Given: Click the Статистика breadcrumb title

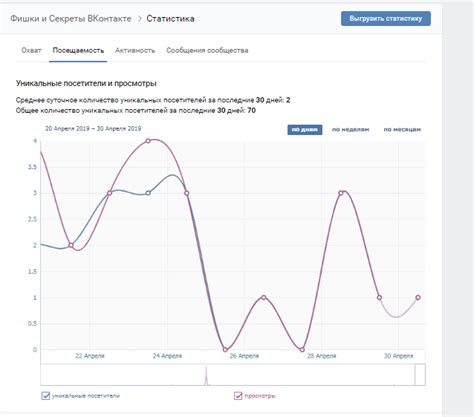Looking at the screenshot, I should pos(170,19).
